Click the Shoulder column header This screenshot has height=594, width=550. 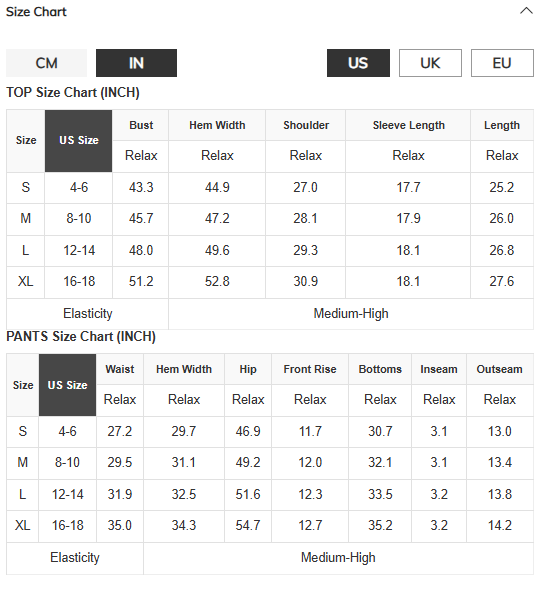pyautogui.click(x=306, y=125)
